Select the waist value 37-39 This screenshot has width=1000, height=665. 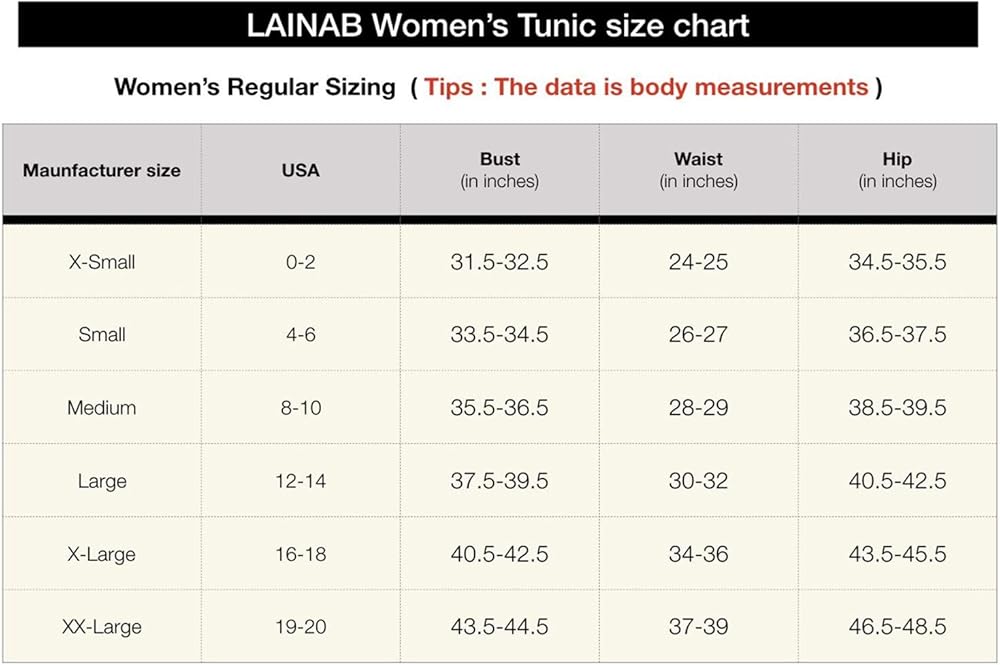pyautogui.click(x=698, y=627)
